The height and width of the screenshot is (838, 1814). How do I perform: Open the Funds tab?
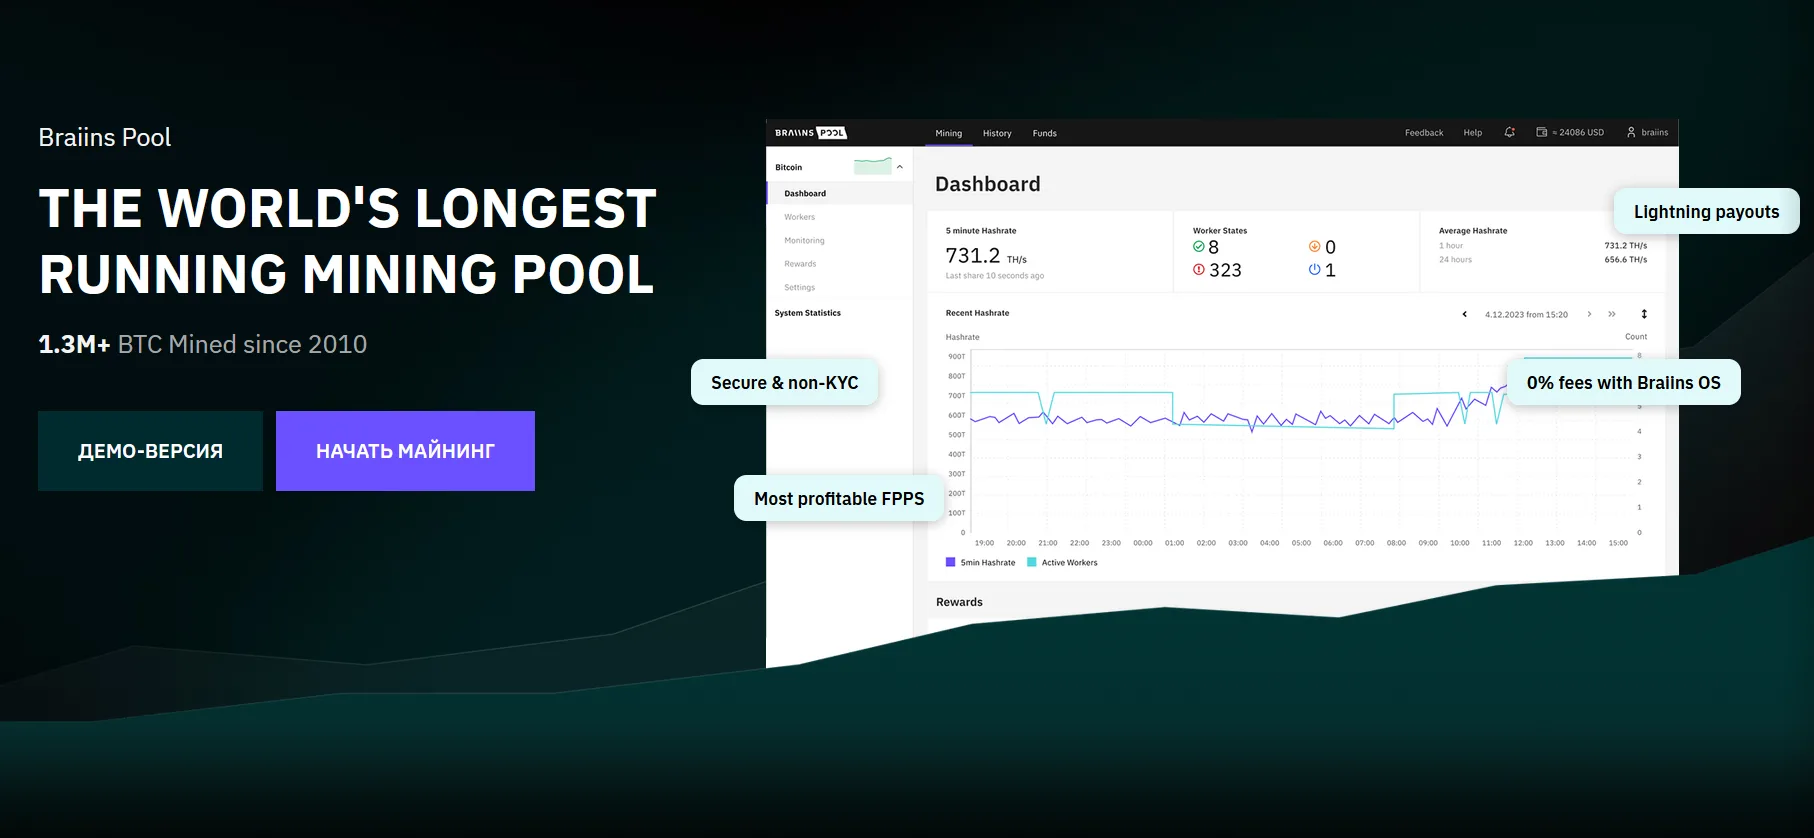(x=1045, y=133)
